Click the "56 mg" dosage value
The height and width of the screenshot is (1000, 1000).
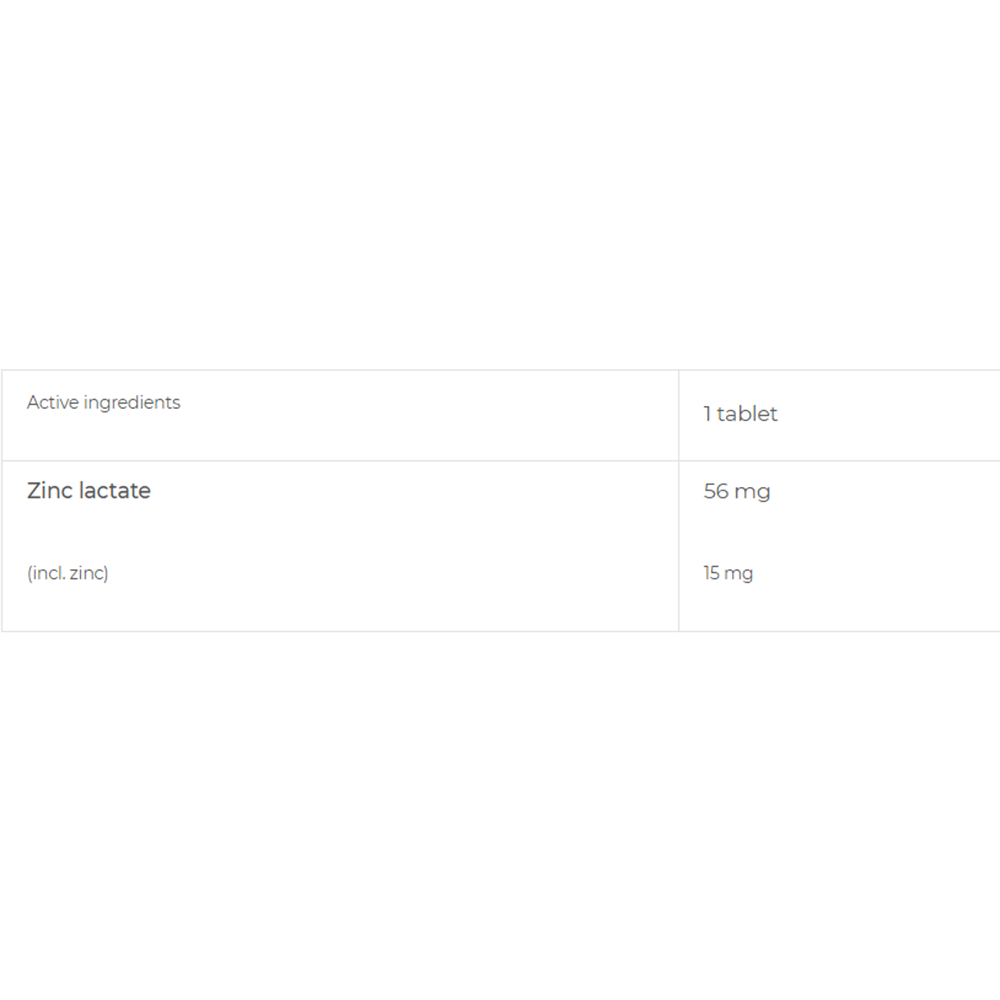pyautogui.click(x=737, y=492)
